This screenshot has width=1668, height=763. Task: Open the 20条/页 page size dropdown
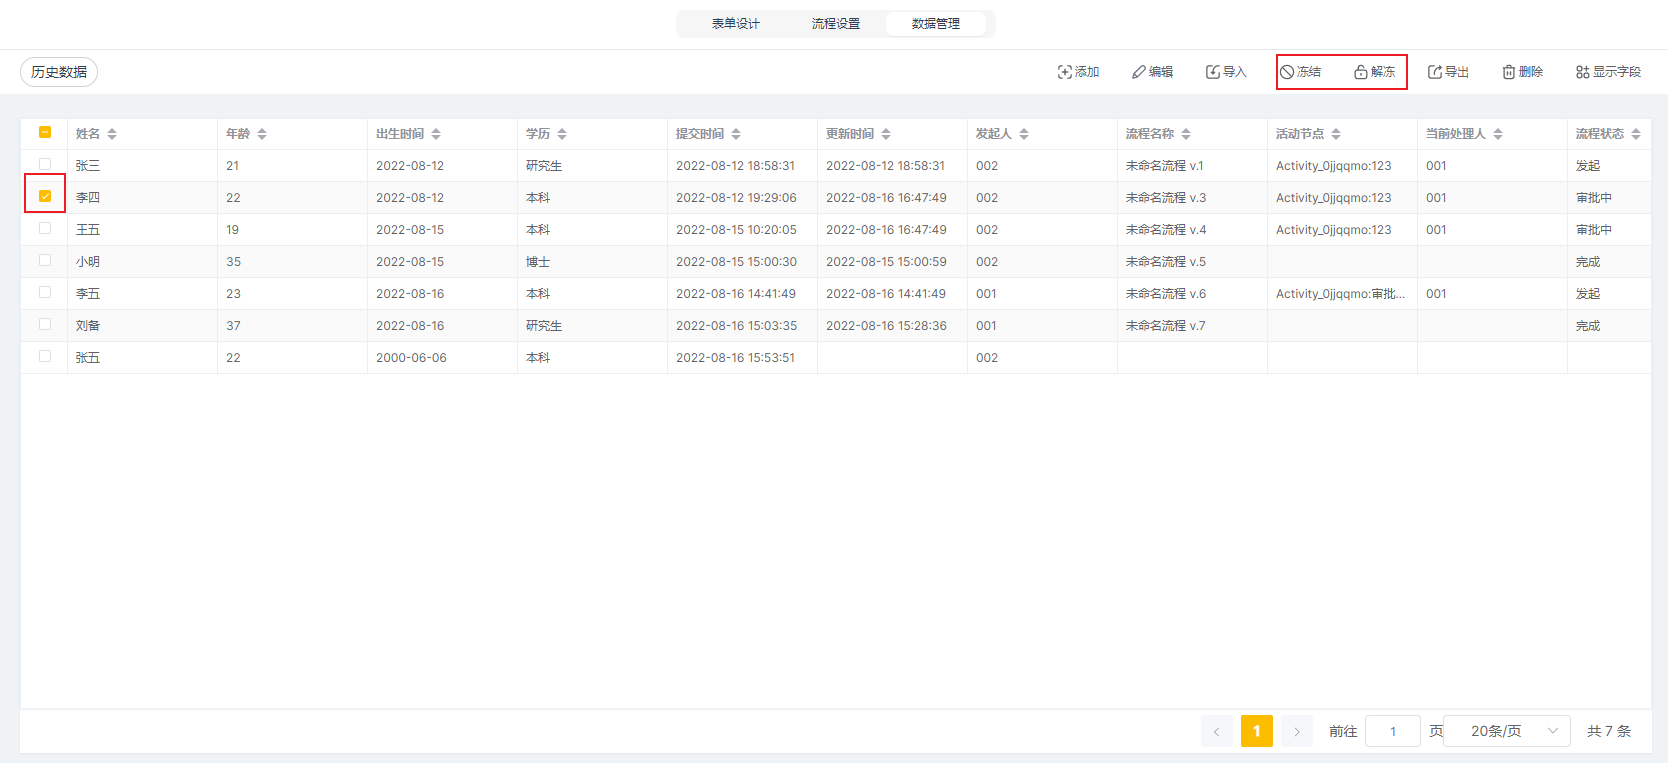click(x=1507, y=731)
